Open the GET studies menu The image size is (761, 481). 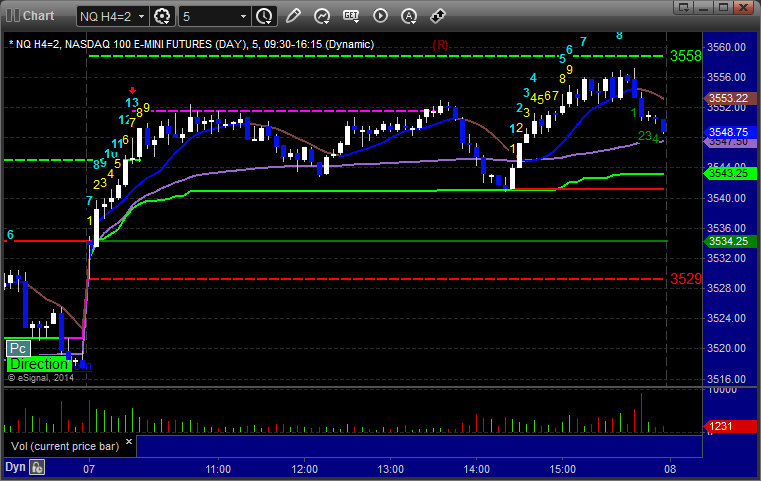pyautogui.click(x=351, y=16)
